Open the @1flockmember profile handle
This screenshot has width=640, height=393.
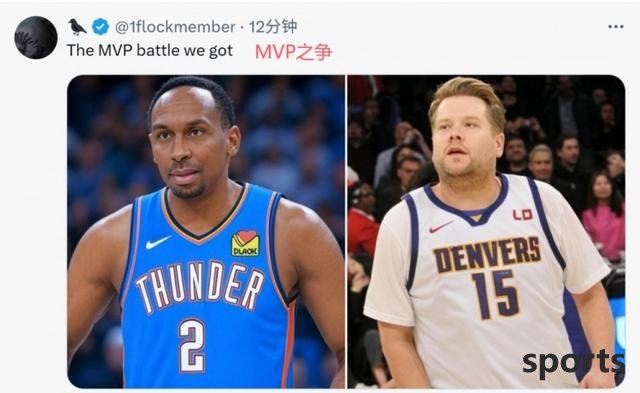(x=175, y=27)
